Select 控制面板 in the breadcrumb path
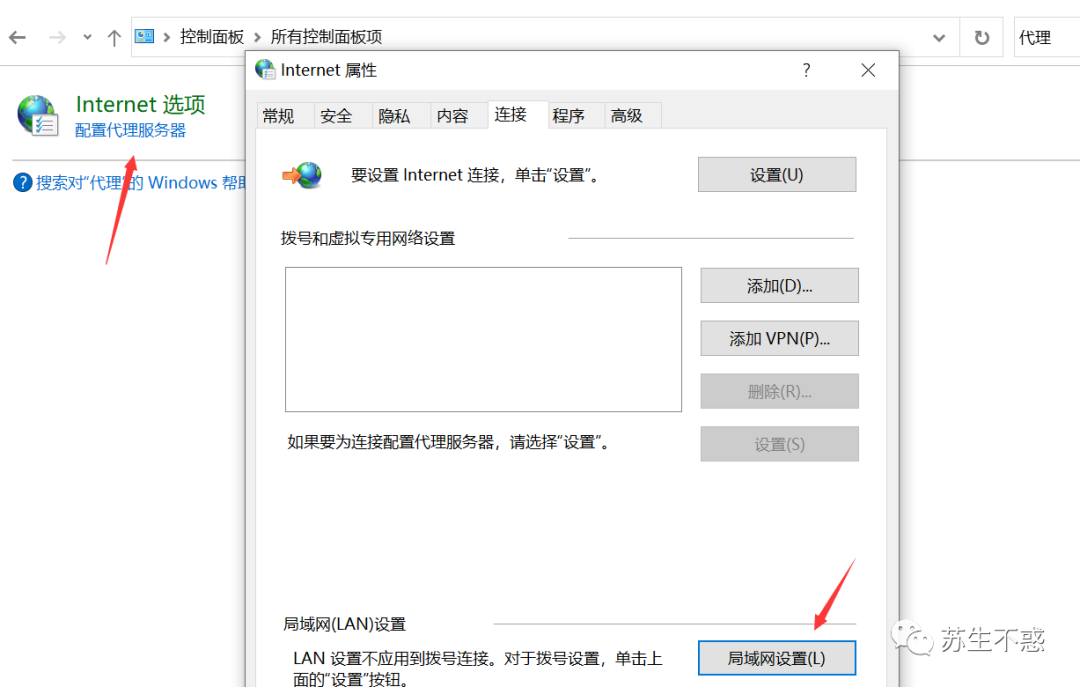 click(212, 37)
